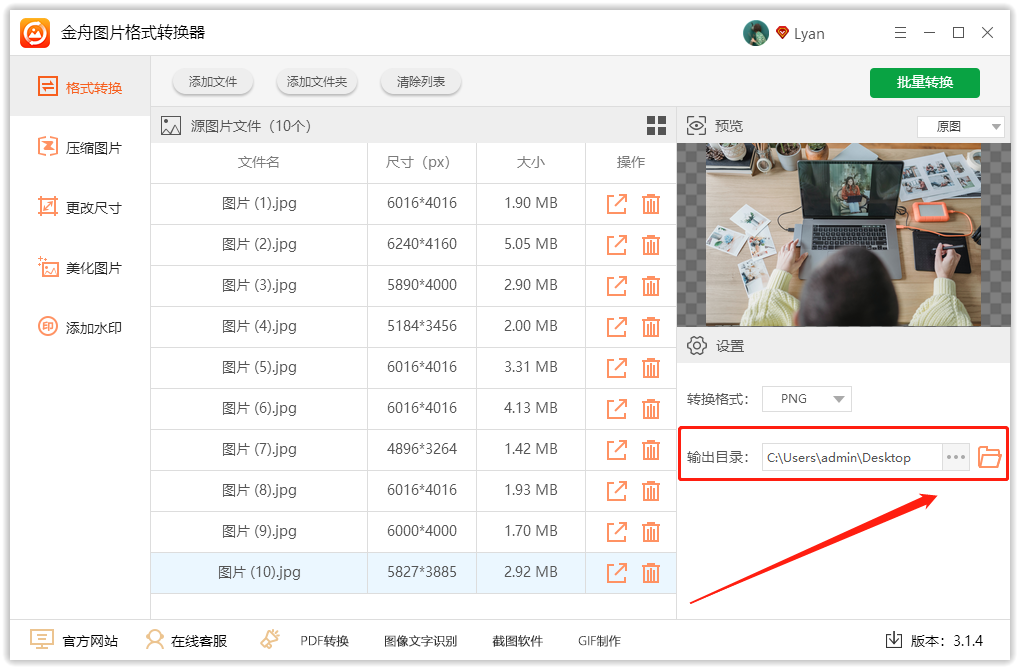Viewport: 1020px width, 670px height.
Task: Click the output directory path field
Action: click(851, 457)
